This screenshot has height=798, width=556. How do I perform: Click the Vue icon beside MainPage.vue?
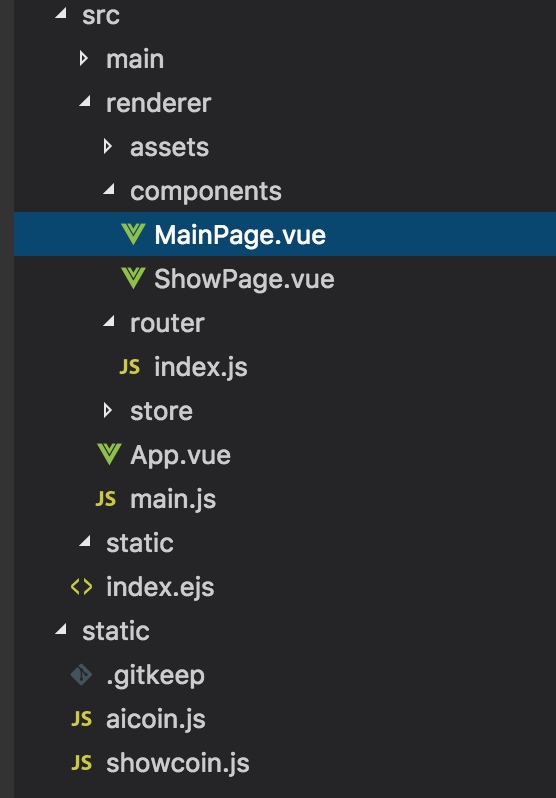click(133, 235)
